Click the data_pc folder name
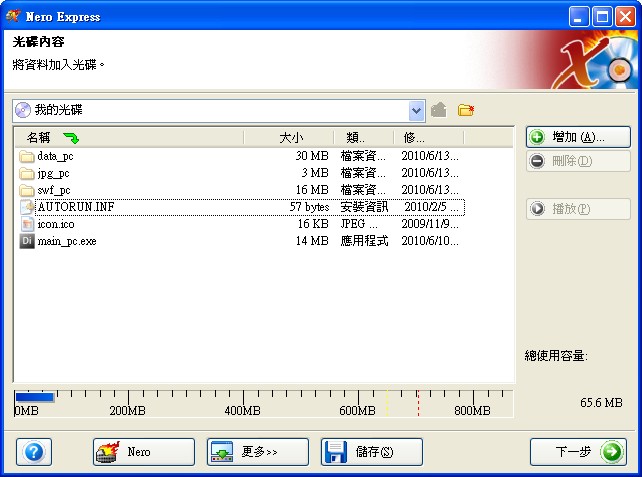The width and height of the screenshot is (642, 477). [55, 156]
